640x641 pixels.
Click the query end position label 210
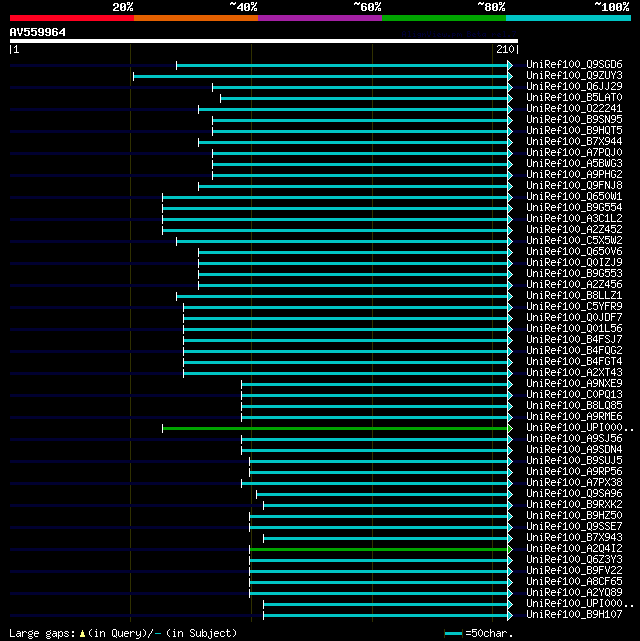coord(505,49)
